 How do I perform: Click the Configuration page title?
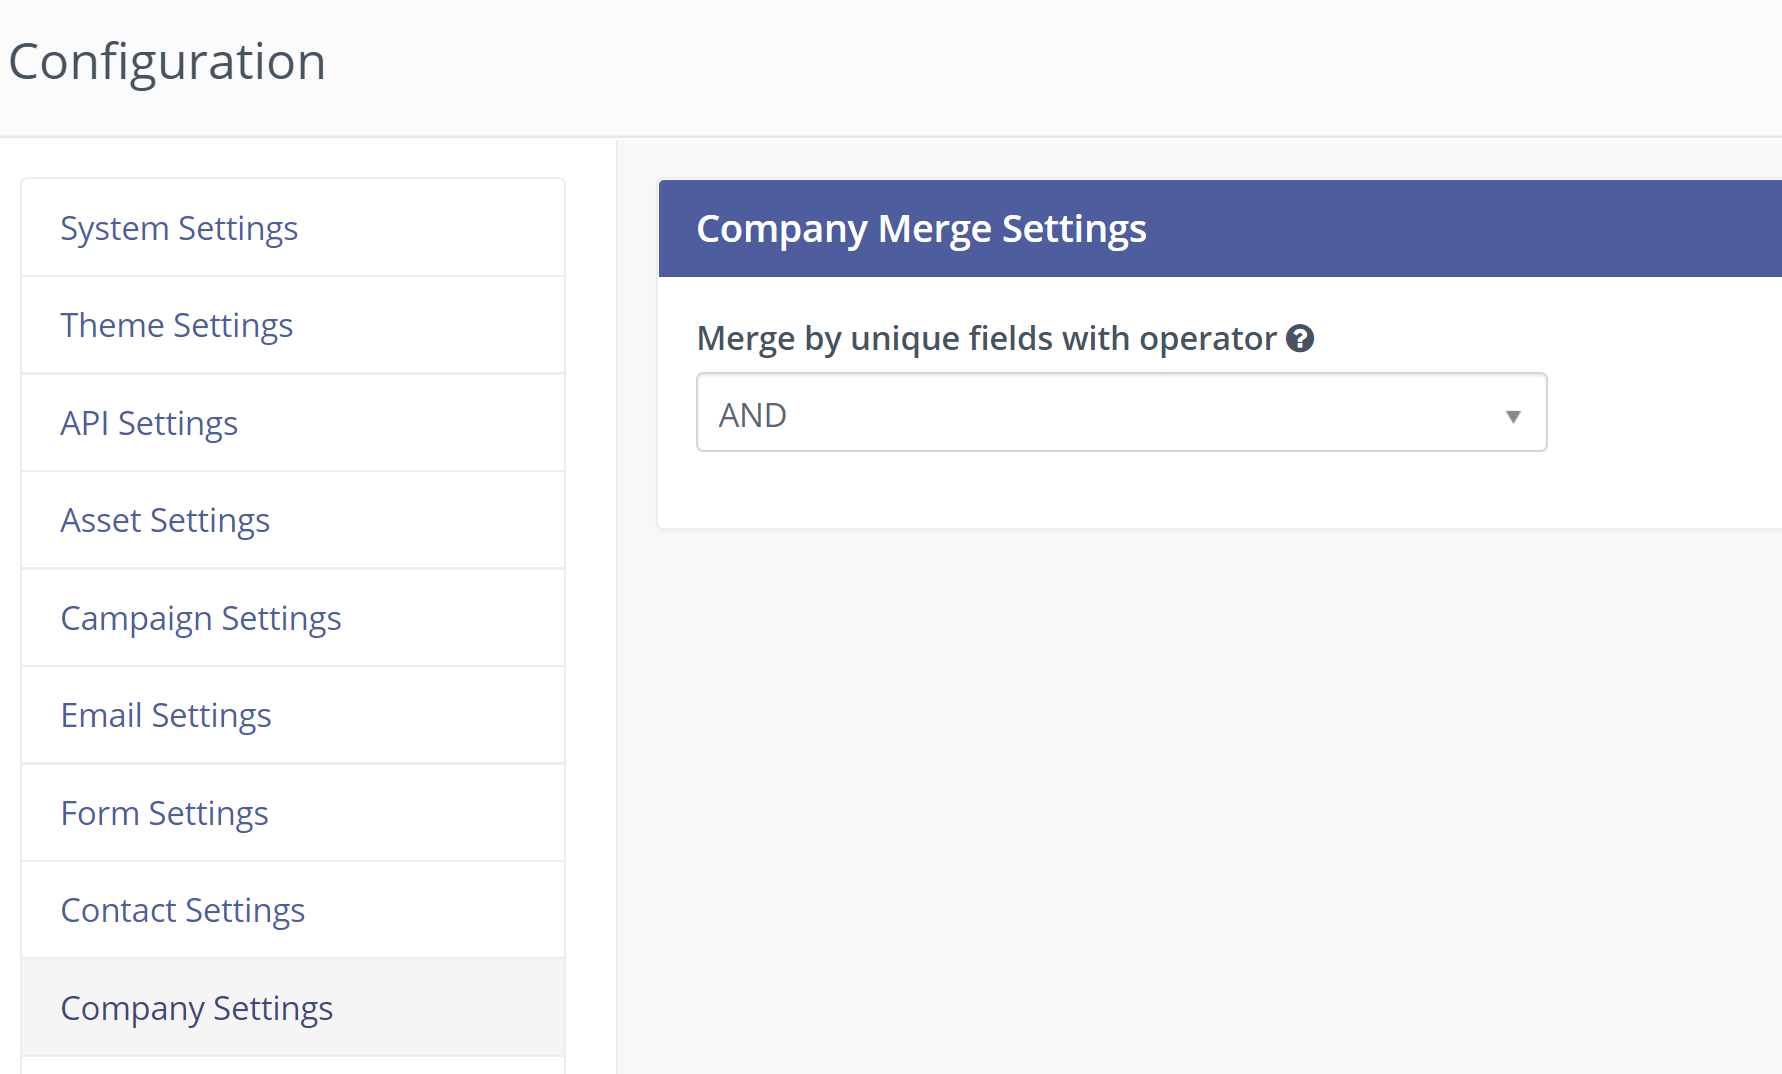pyautogui.click(x=167, y=62)
